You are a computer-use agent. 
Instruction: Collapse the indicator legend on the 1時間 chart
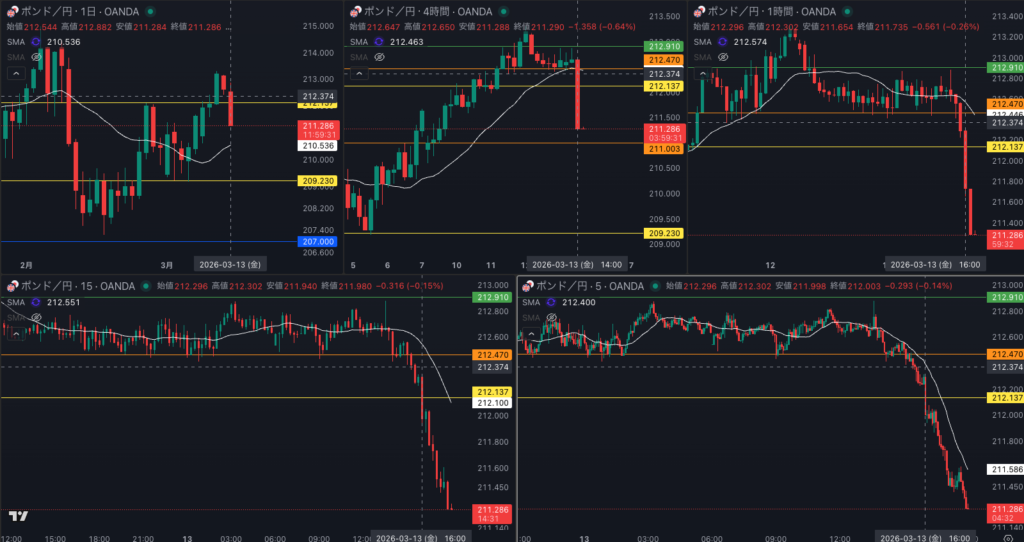703,73
